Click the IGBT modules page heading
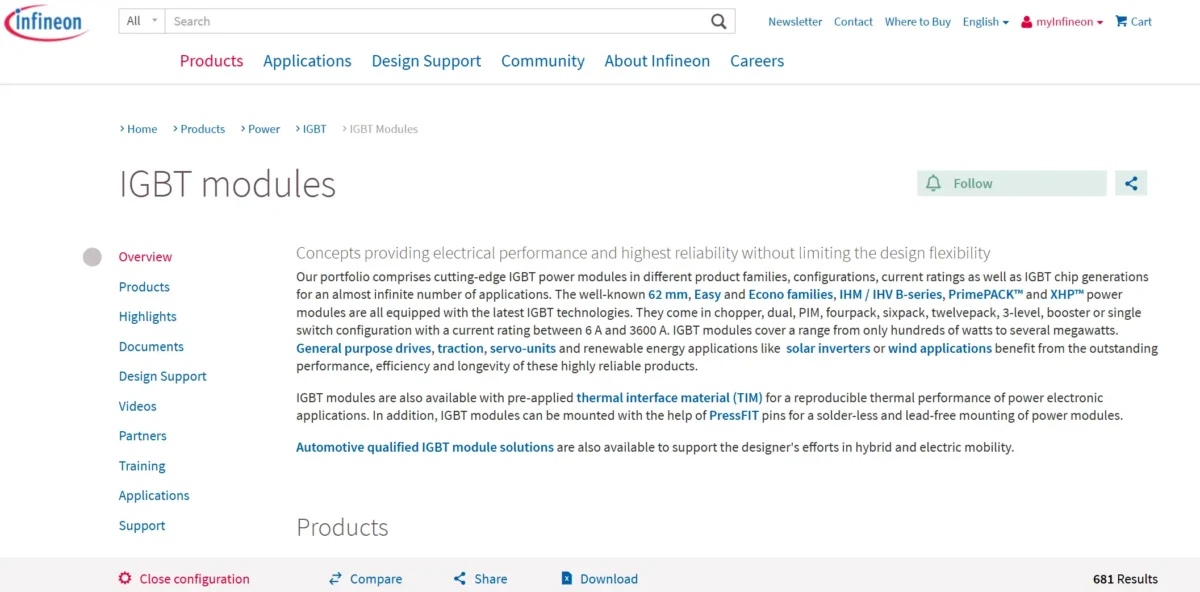Screen dimensions: 1200x592 pos(227,184)
